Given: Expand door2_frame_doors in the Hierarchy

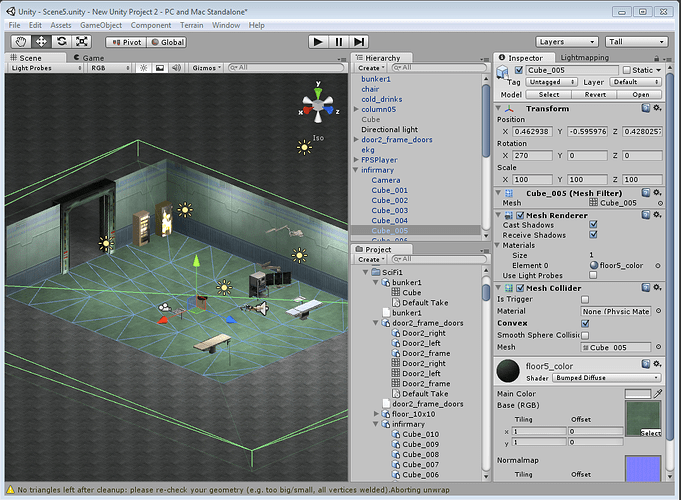Looking at the screenshot, I should click(x=357, y=140).
